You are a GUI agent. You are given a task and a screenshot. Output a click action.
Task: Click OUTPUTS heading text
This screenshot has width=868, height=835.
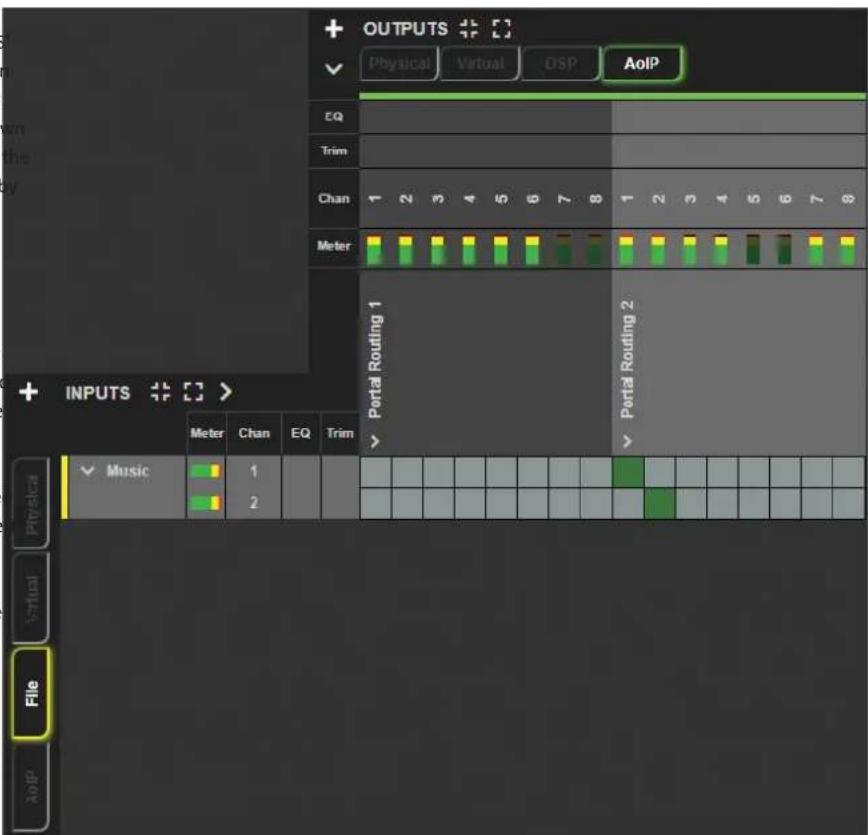coord(406,29)
